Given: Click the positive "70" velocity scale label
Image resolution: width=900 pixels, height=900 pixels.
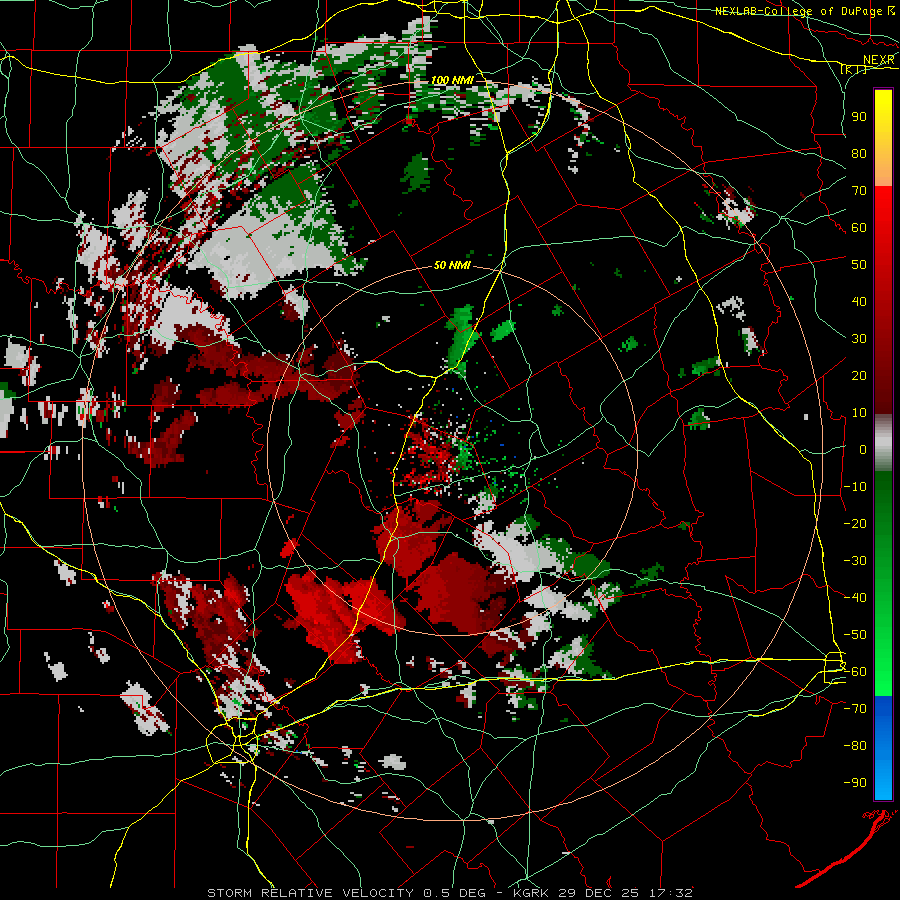Looking at the screenshot, I should point(859,191).
